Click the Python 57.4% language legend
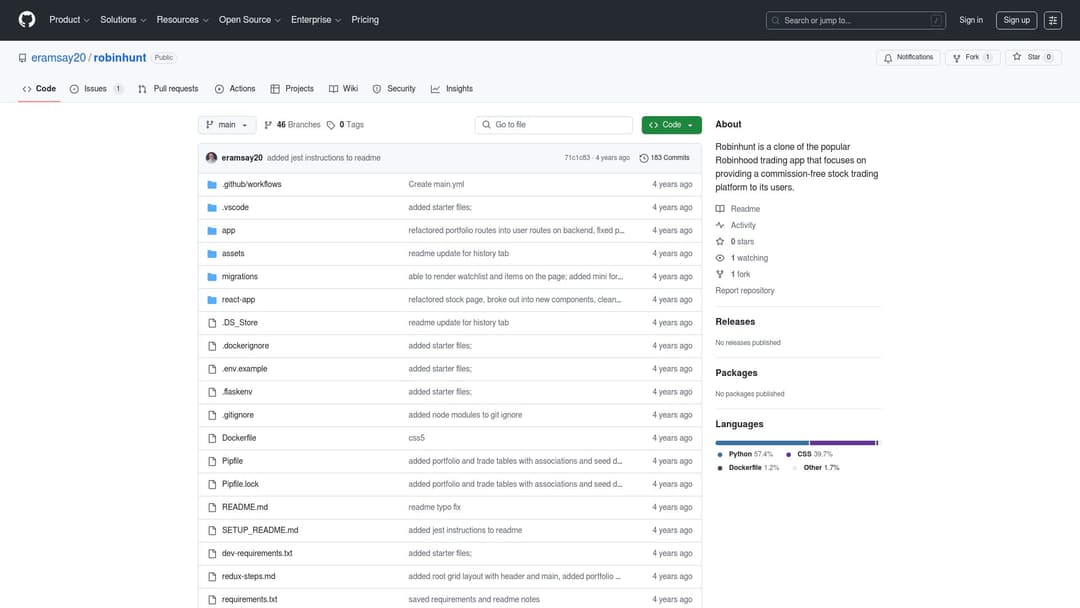1080x608 pixels. click(x=745, y=454)
